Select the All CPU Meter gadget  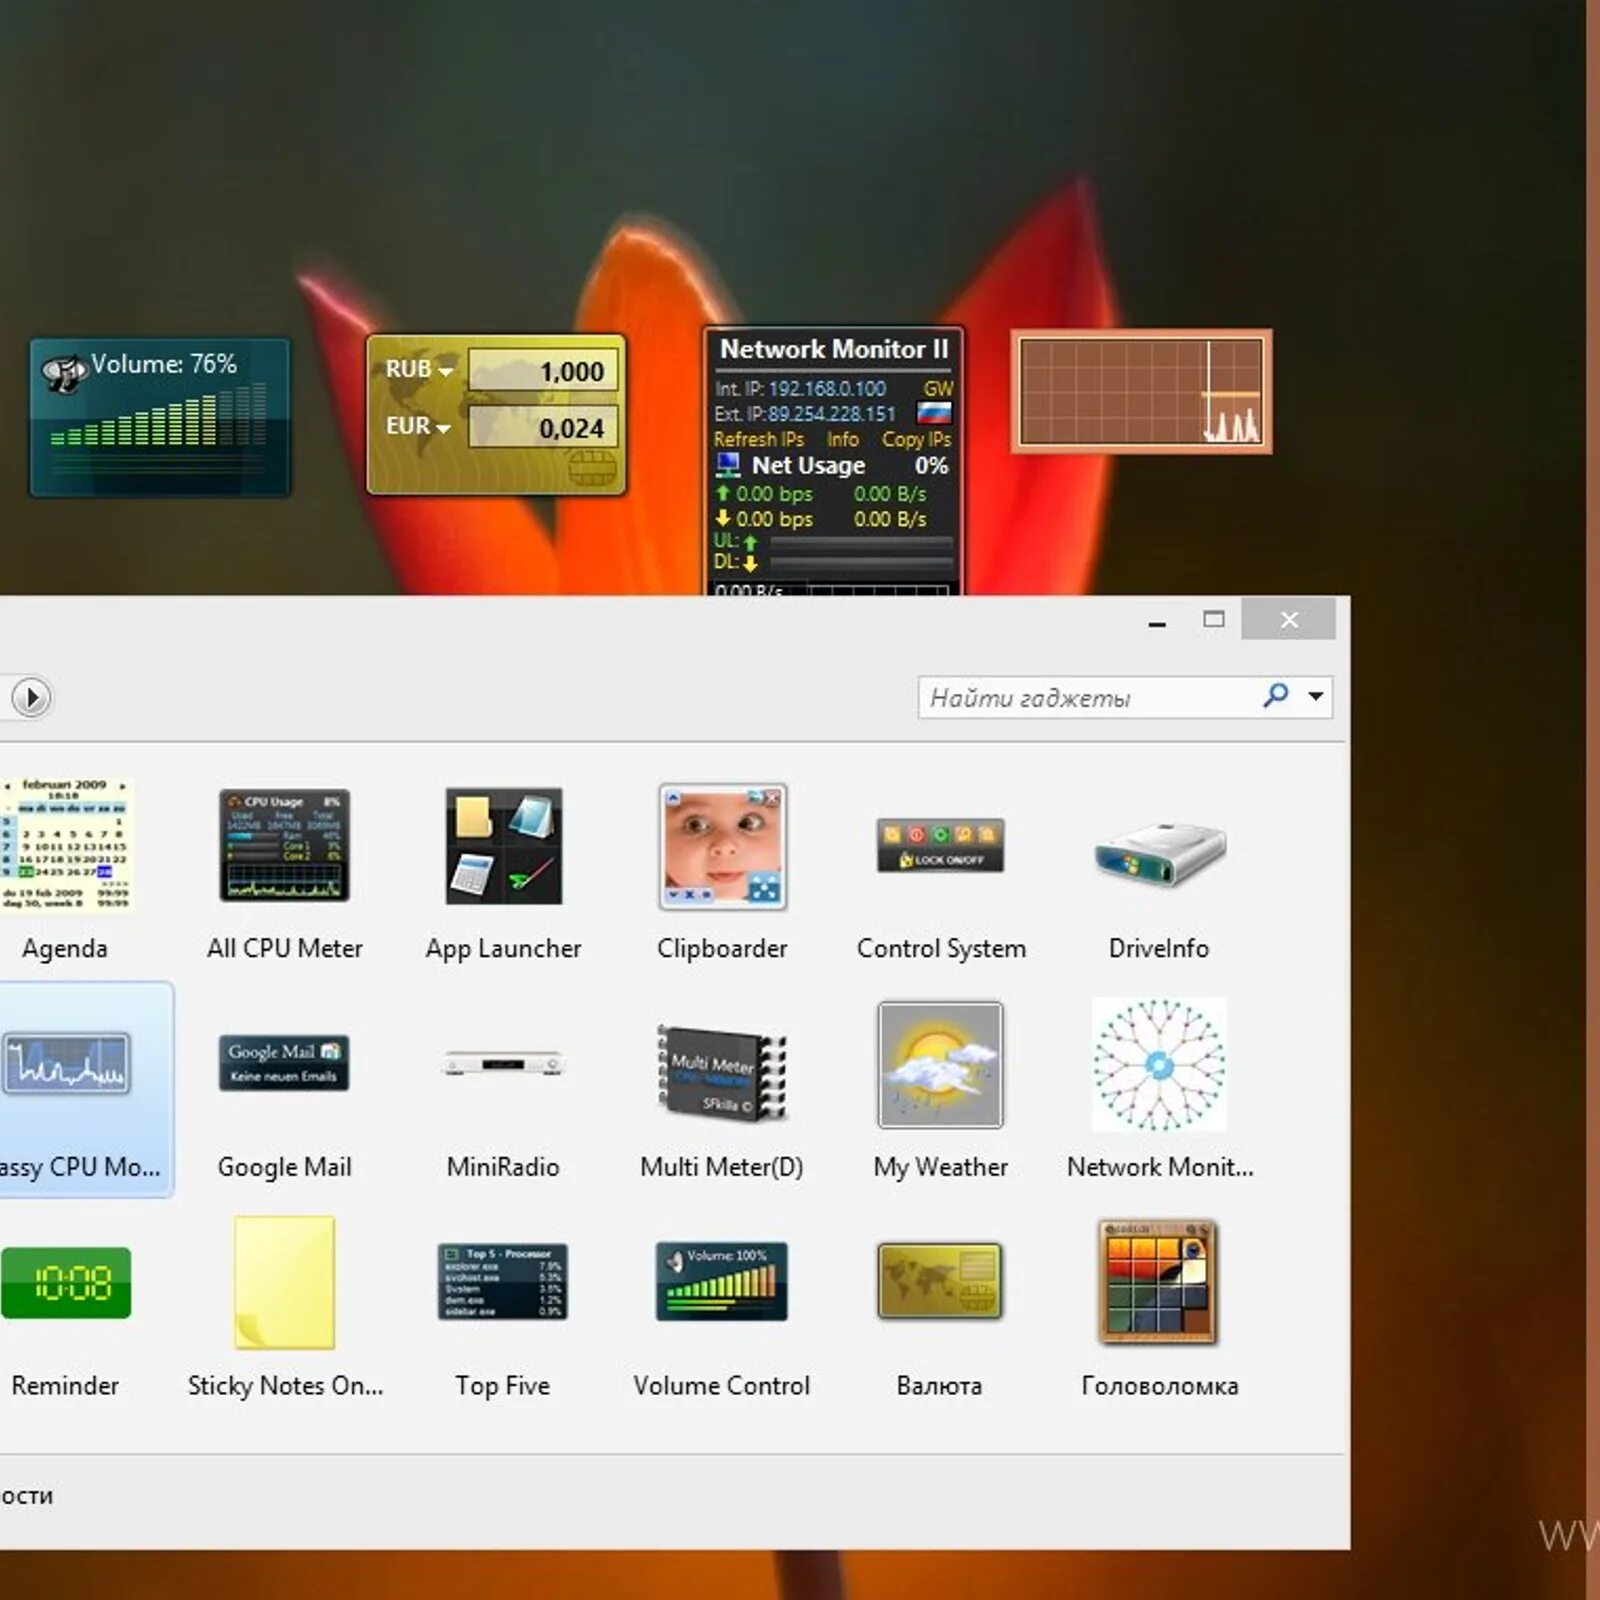click(x=285, y=846)
